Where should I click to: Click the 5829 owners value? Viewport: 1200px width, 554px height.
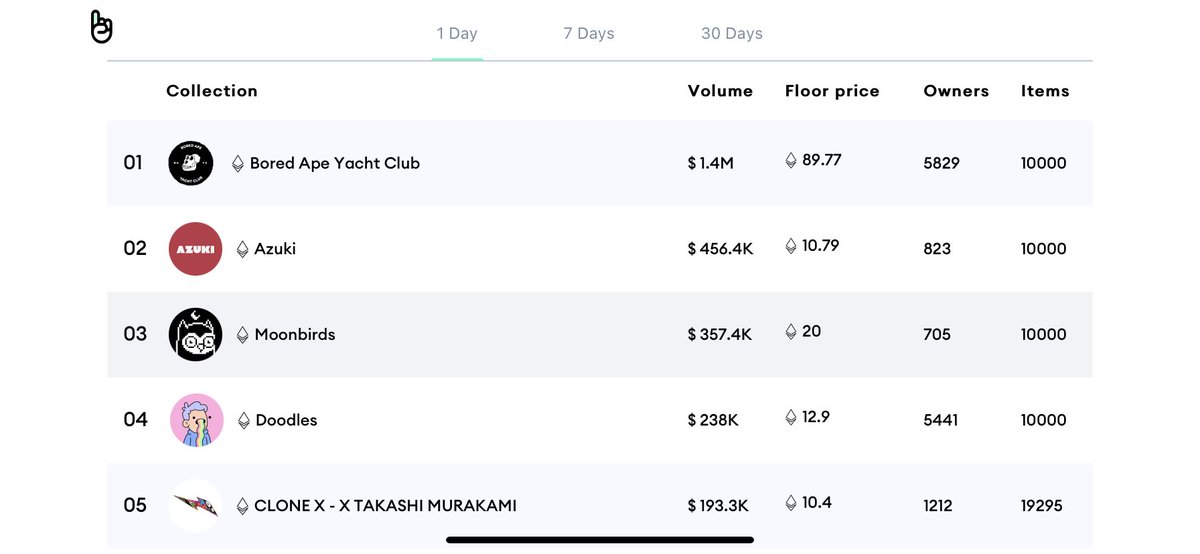coord(941,163)
